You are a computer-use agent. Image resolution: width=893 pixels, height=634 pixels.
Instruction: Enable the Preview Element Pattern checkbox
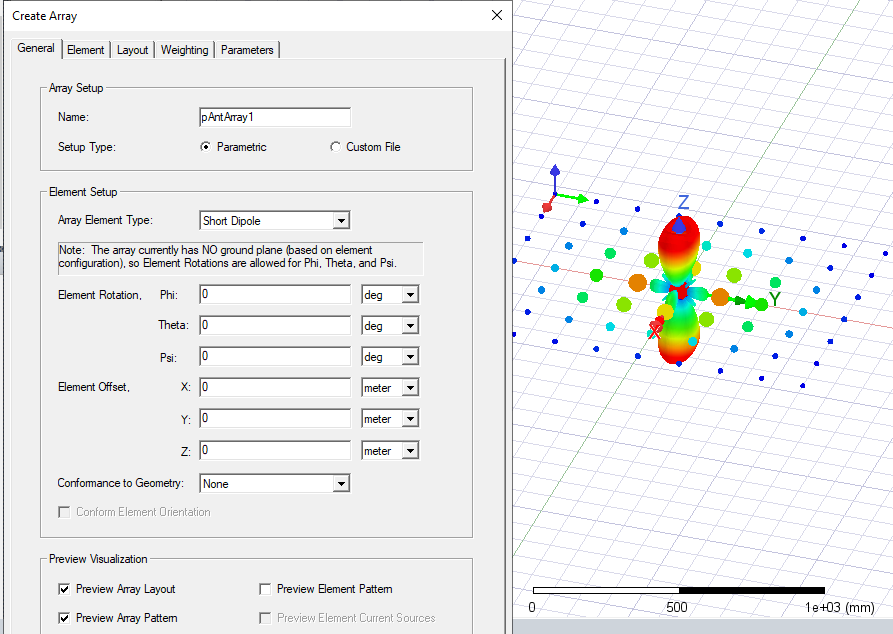point(265,589)
